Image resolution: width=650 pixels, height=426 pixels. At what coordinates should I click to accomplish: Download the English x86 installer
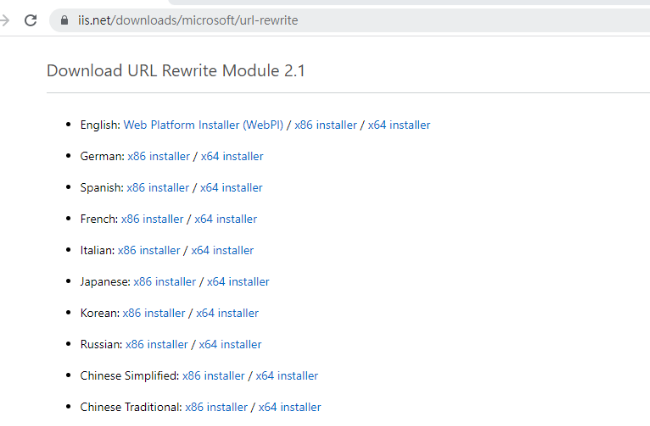325,125
